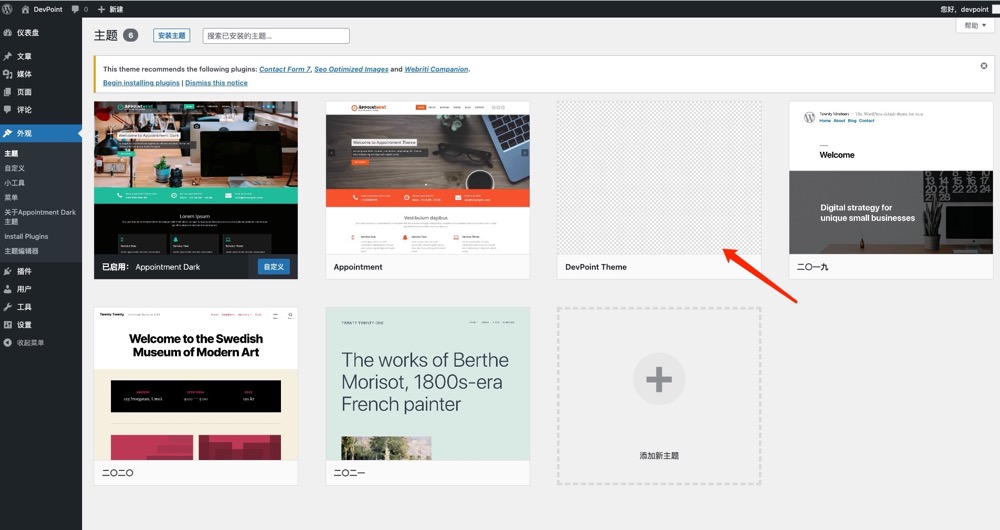
Task: Open the 您好, devpoint account menu
Action: (964, 9)
